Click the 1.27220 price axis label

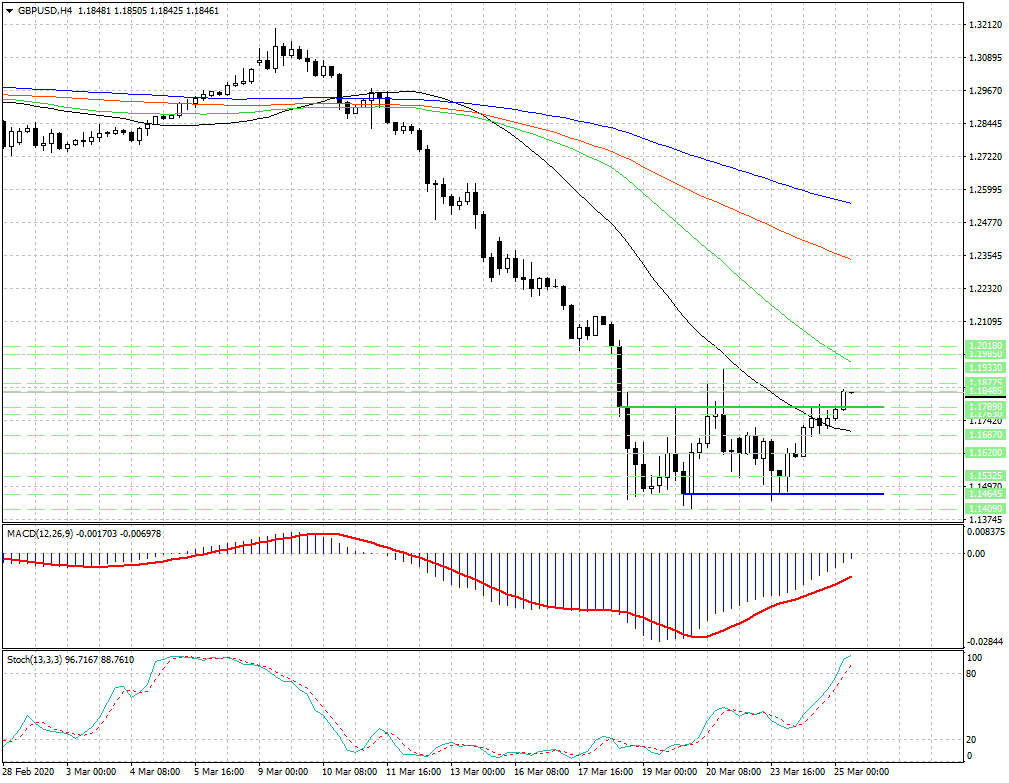point(985,156)
